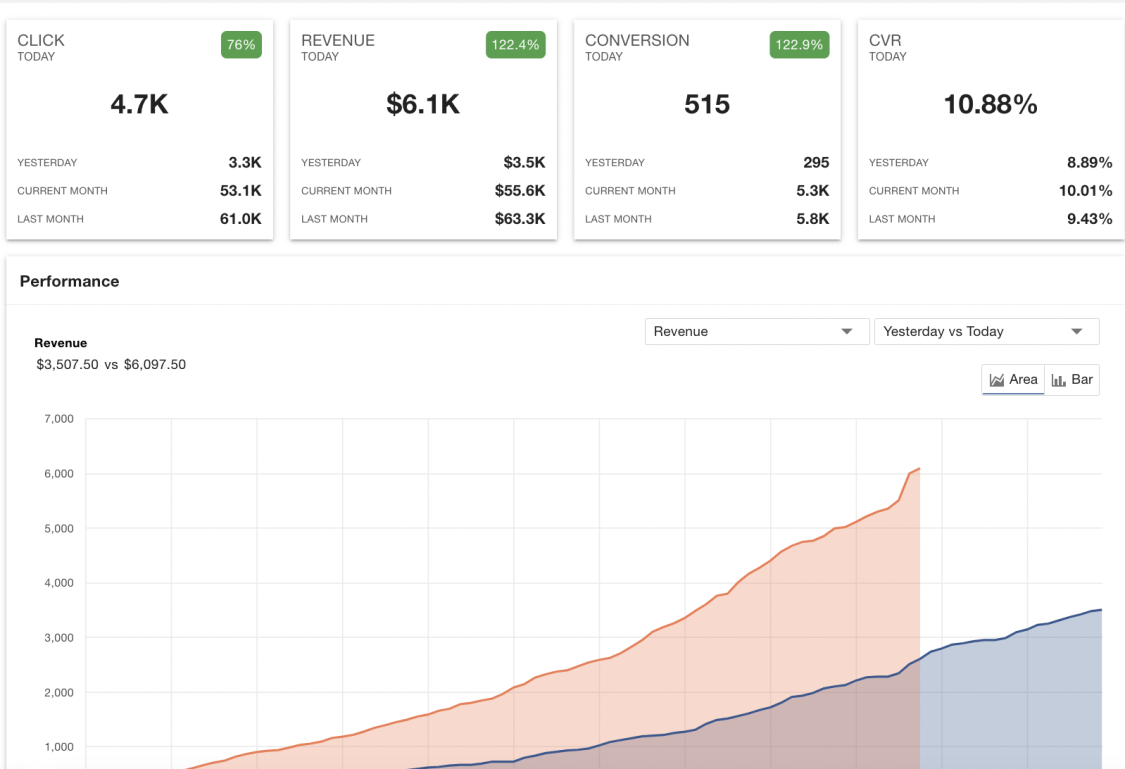Click the orange today line peak
The height and width of the screenshot is (769, 1125).
pos(919,469)
